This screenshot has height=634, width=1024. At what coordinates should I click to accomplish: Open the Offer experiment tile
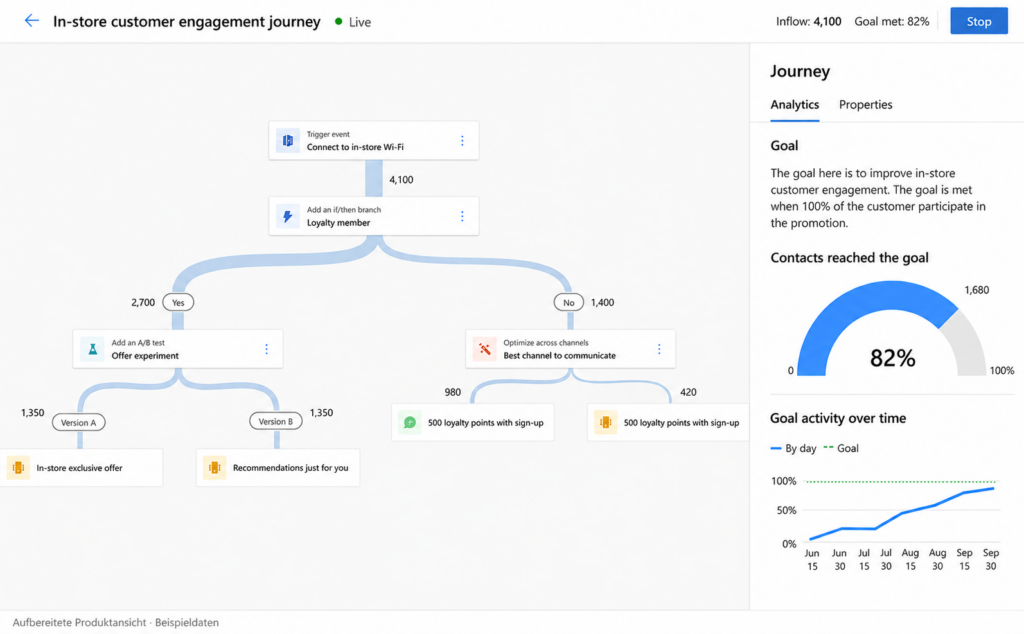tap(178, 349)
